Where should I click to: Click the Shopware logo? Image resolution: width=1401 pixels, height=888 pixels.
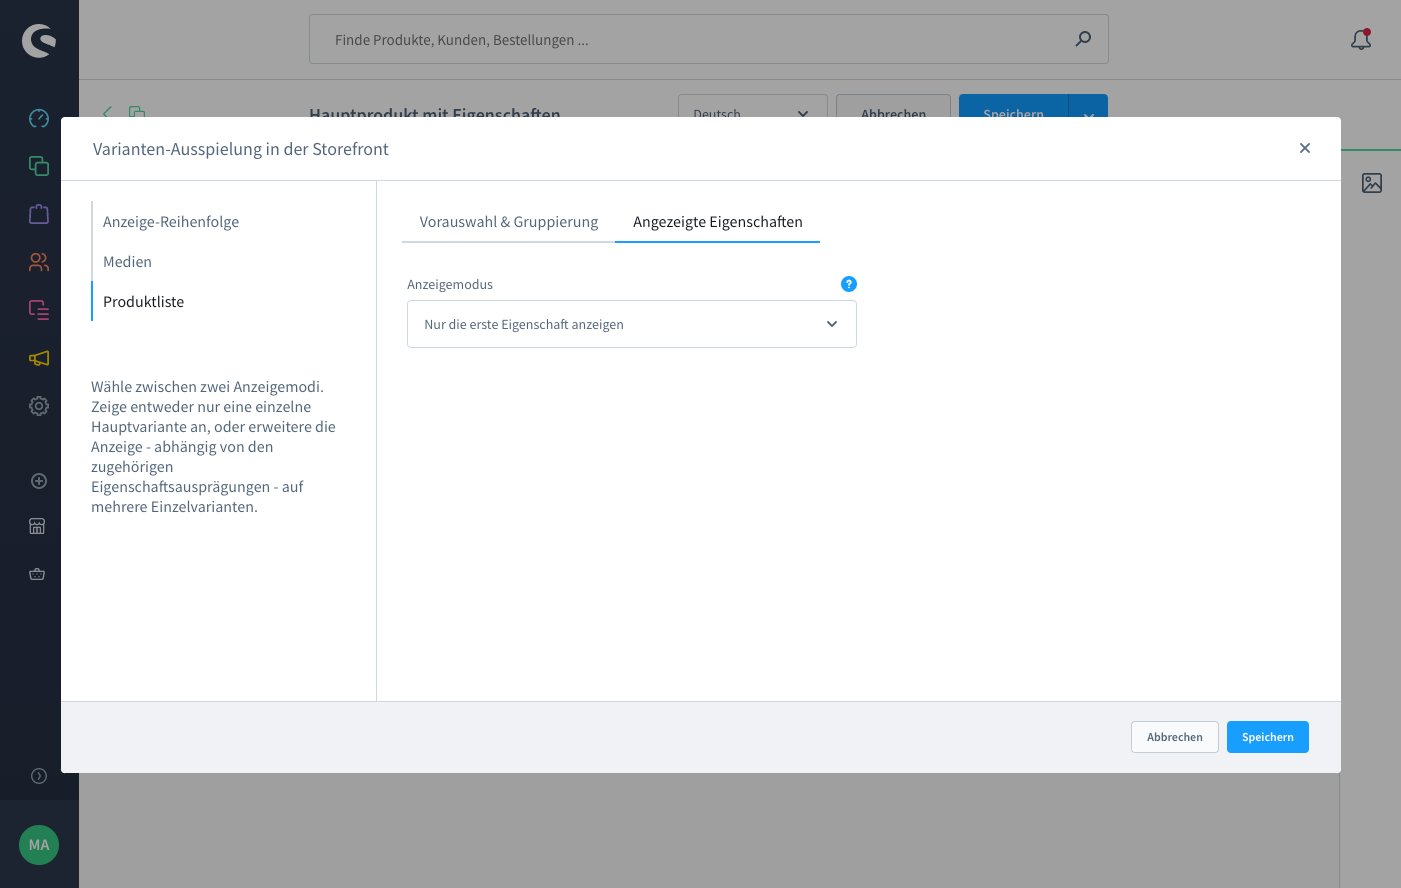39,40
